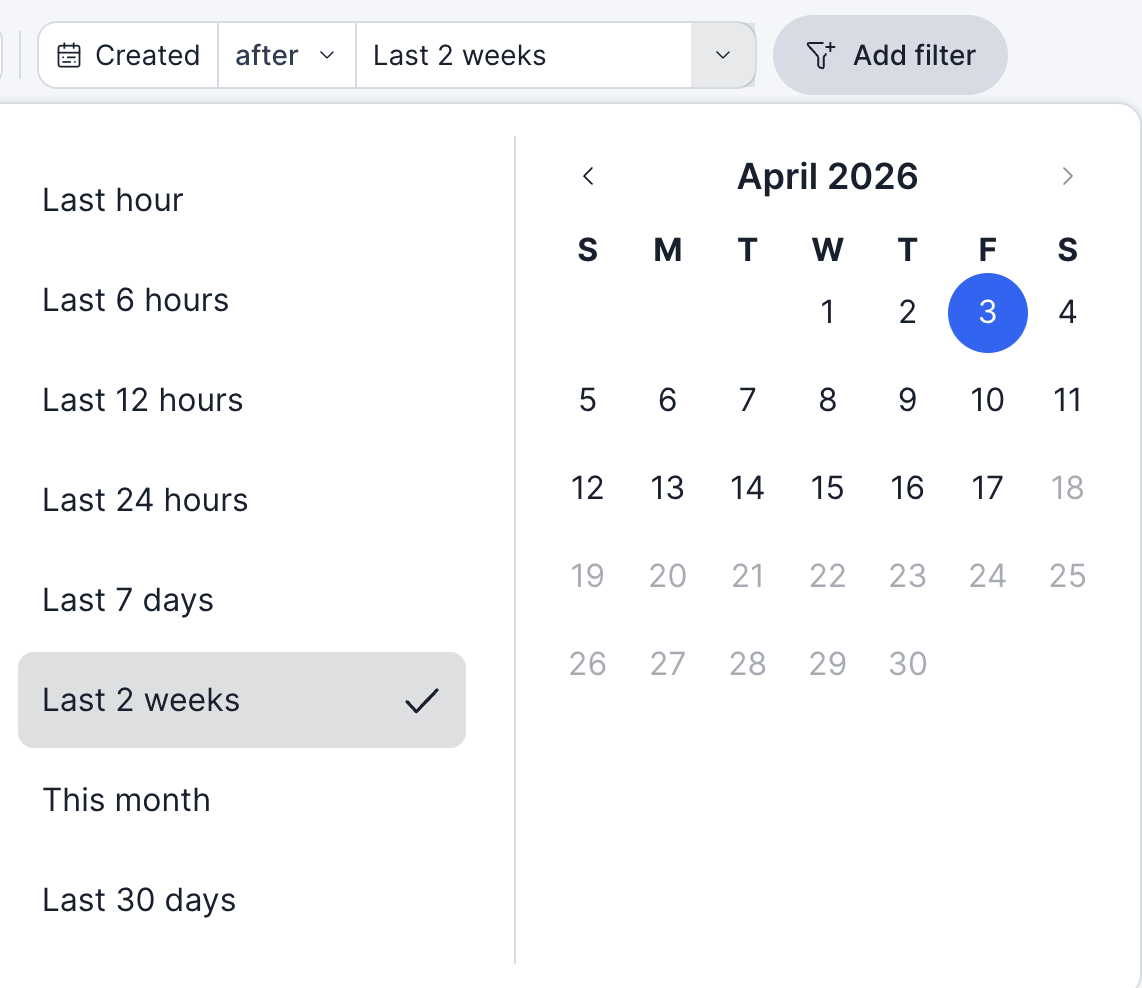The image size is (1142, 988).
Task: Choose the 'This month' option
Action: click(242, 800)
